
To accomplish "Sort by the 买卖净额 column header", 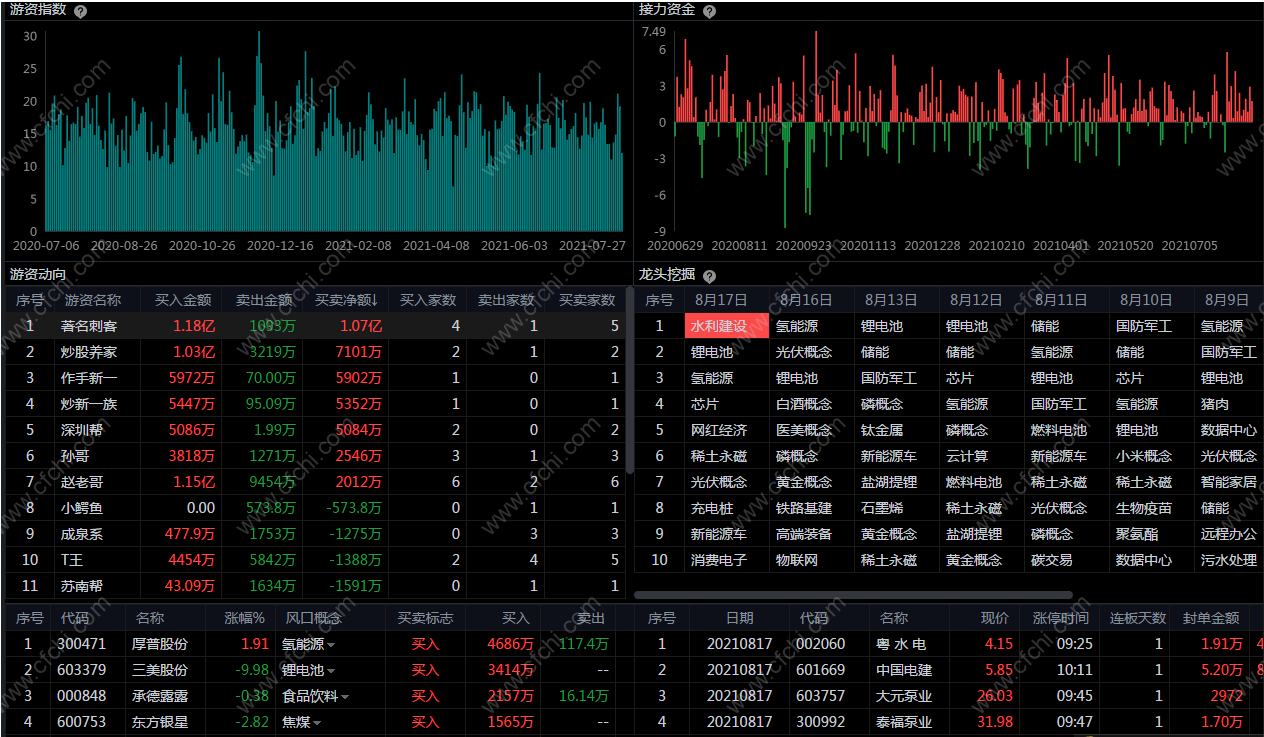I will [346, 300].
